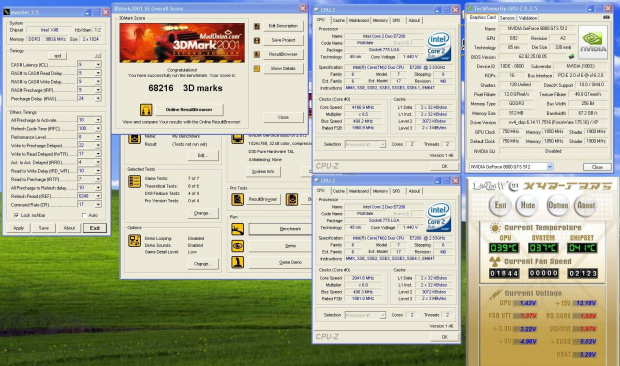The height and width of the screenshot is (366, 620).
Task: Click the Benchmark run icon
Action: click(238, 229)
